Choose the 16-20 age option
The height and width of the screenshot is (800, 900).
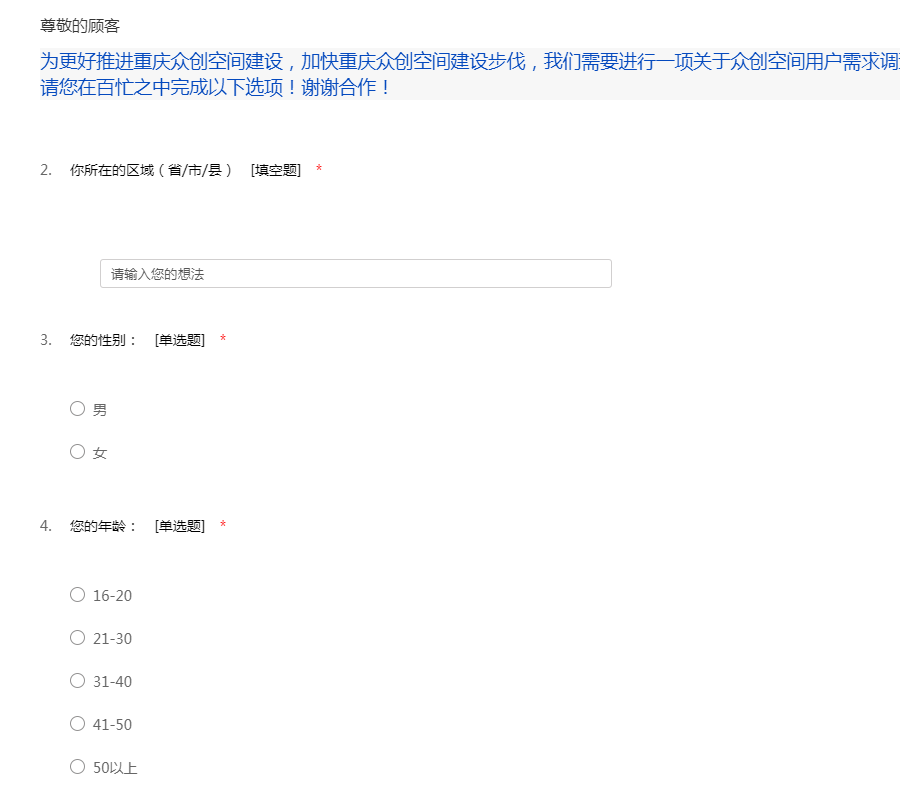pyautogui.click(x=78, y=594)
